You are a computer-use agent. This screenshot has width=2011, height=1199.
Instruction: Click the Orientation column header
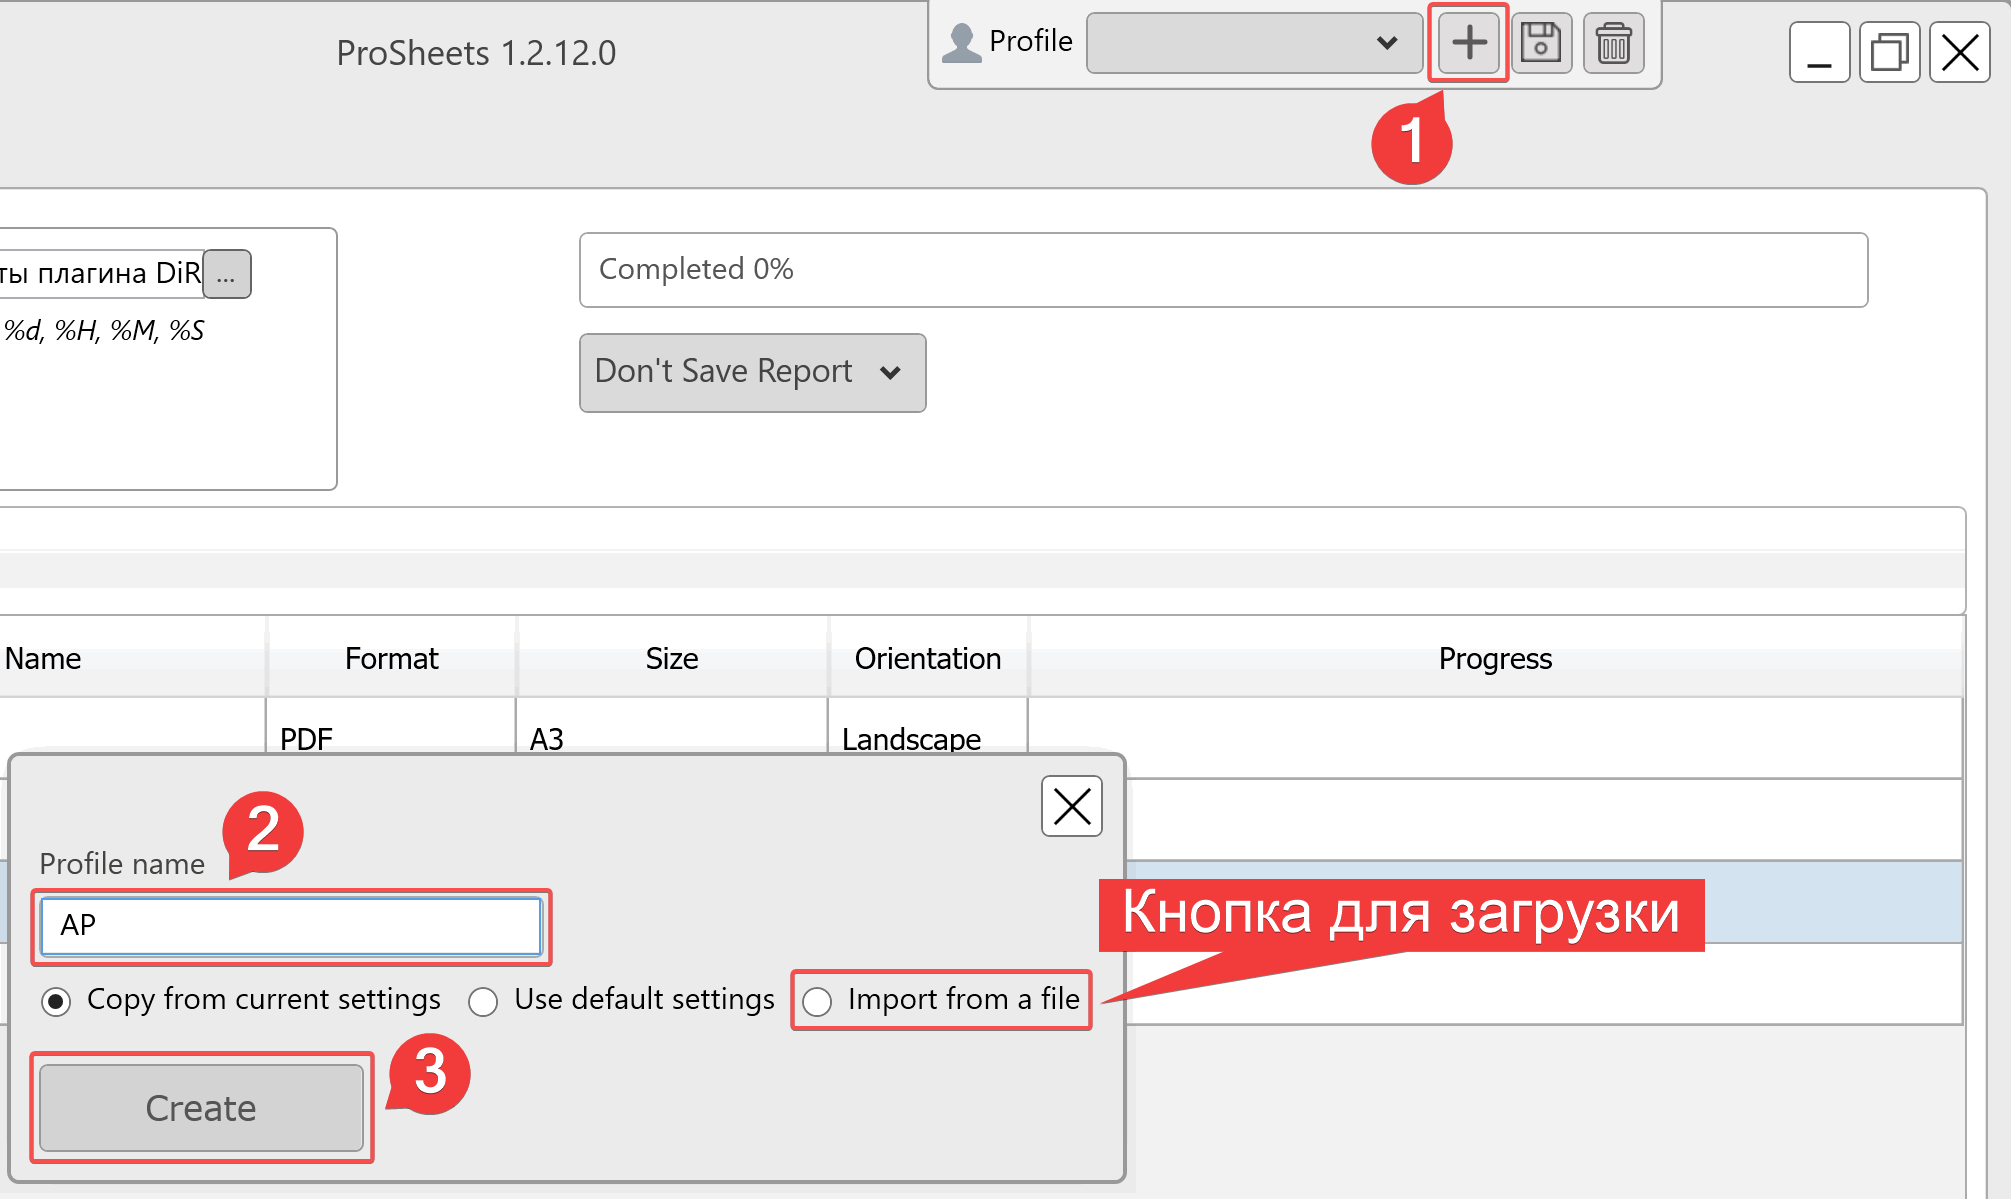(928, 659)
